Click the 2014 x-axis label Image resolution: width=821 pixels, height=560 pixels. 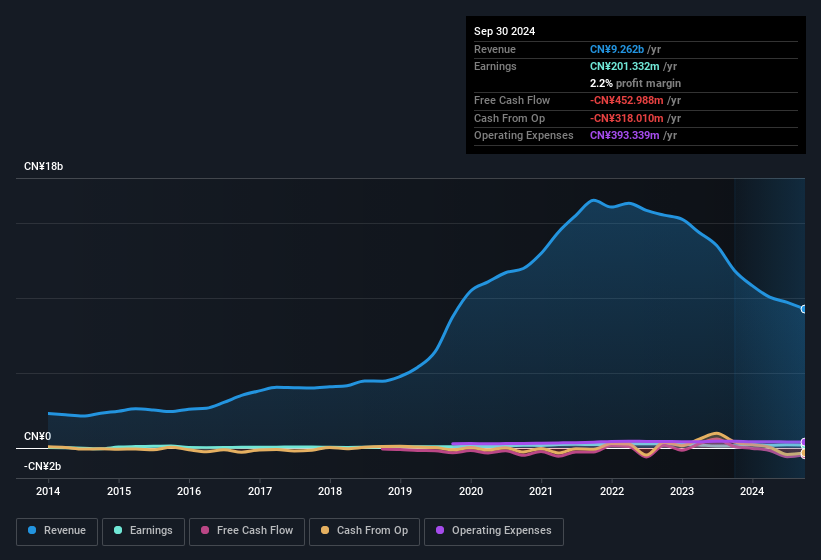tap(48, 491)
